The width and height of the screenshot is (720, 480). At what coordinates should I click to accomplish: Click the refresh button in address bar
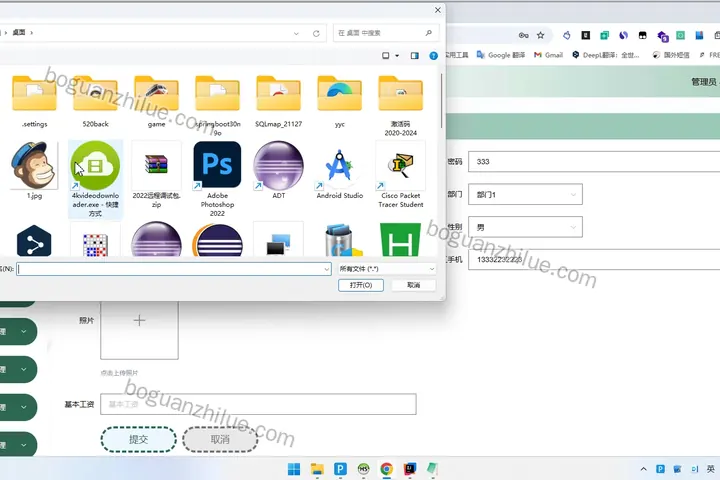(x=316, y=34)
